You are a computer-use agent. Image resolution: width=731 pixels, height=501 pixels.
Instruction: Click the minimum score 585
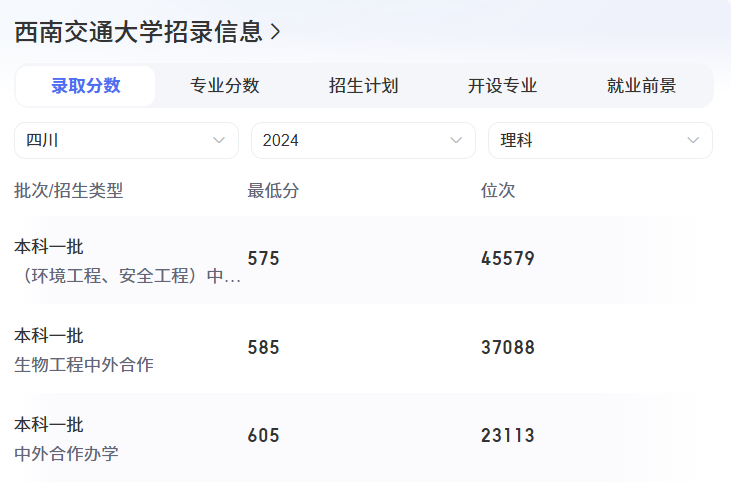coord(263,348)
